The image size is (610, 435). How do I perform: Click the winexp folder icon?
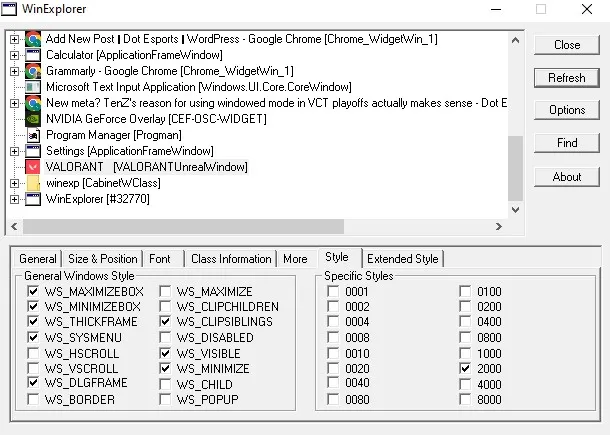point(33,183)
